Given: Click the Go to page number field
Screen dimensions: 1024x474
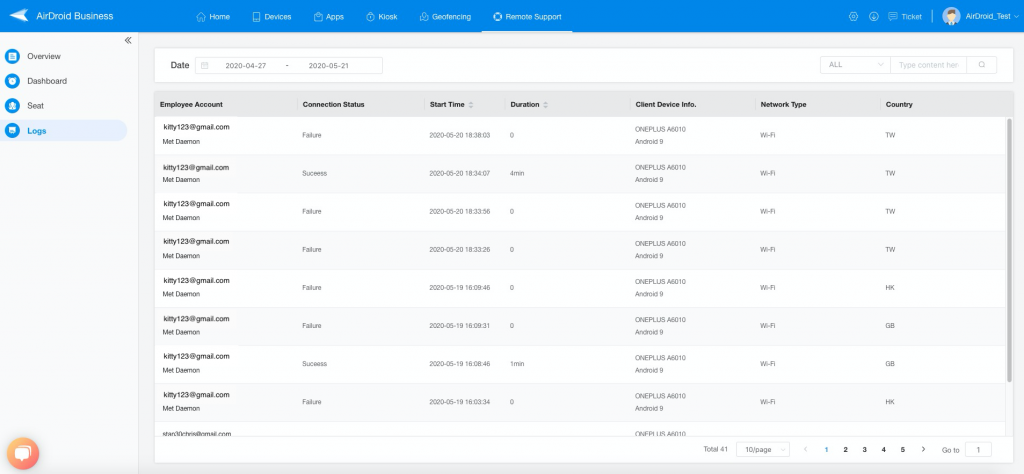Looking at the screenshot, I should (978, 449).
